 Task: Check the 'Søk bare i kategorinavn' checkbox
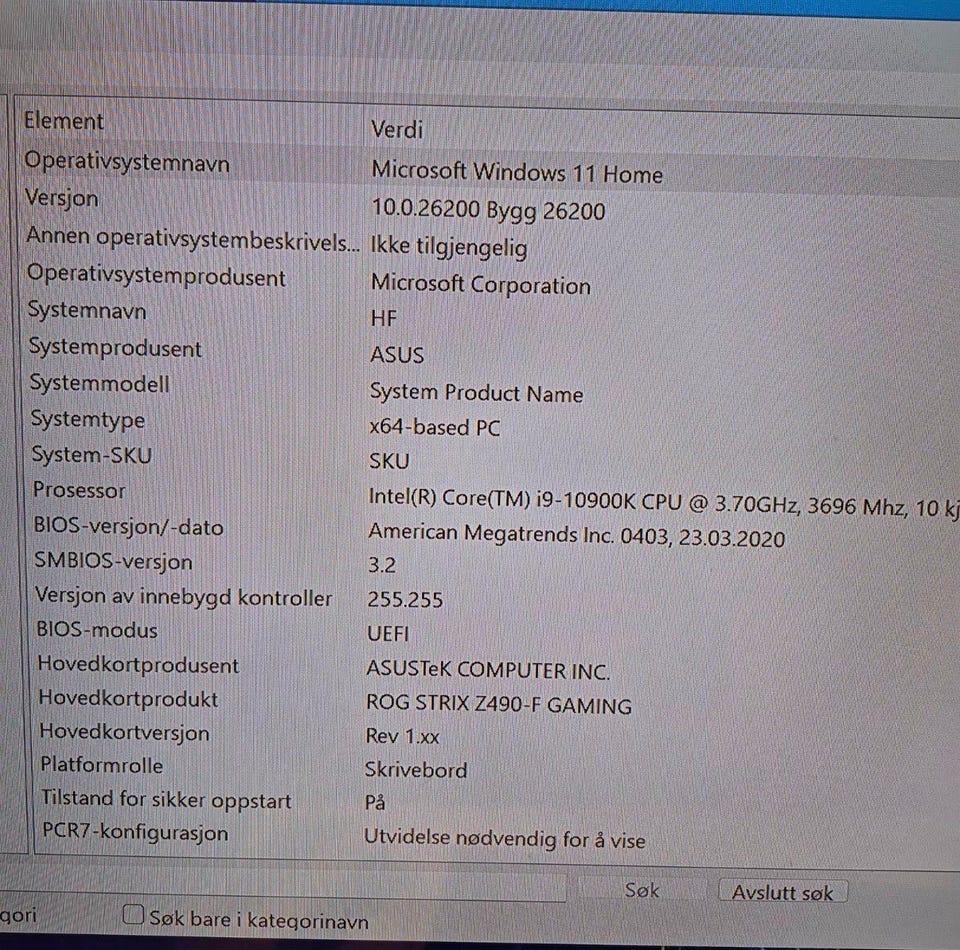coord(133,915)
